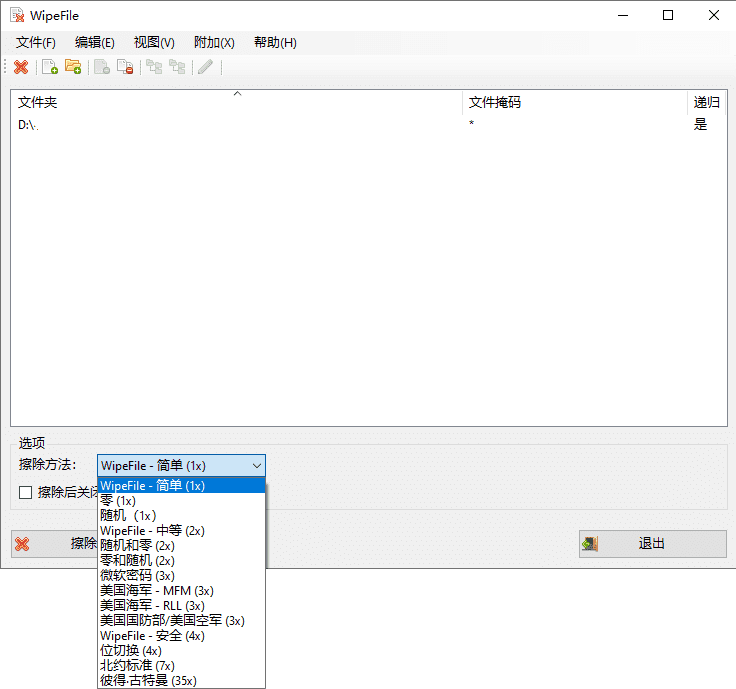This screenshot has width=736, height=689.
Task: Open the 附加(X) menu
Action: pyautogui.click(x=214, y=42)
